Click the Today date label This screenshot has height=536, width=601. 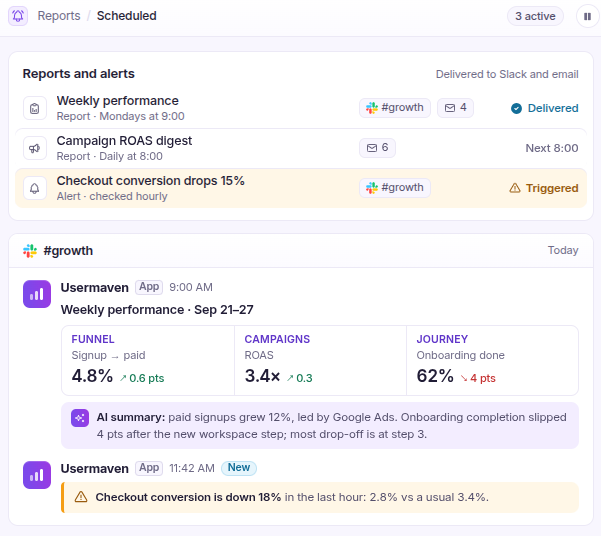coord(563,250)
